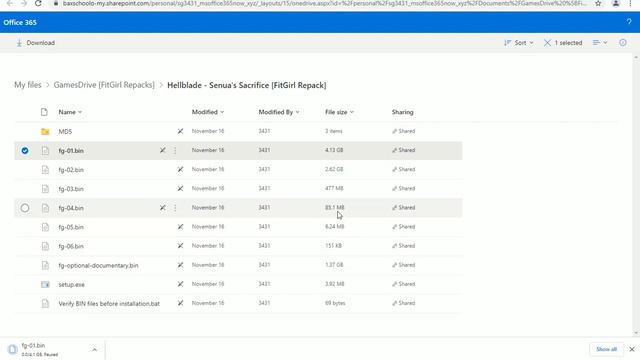640x360 pixels.
Task: Click the Sharing column header
Action: click(x=402, y=112)
